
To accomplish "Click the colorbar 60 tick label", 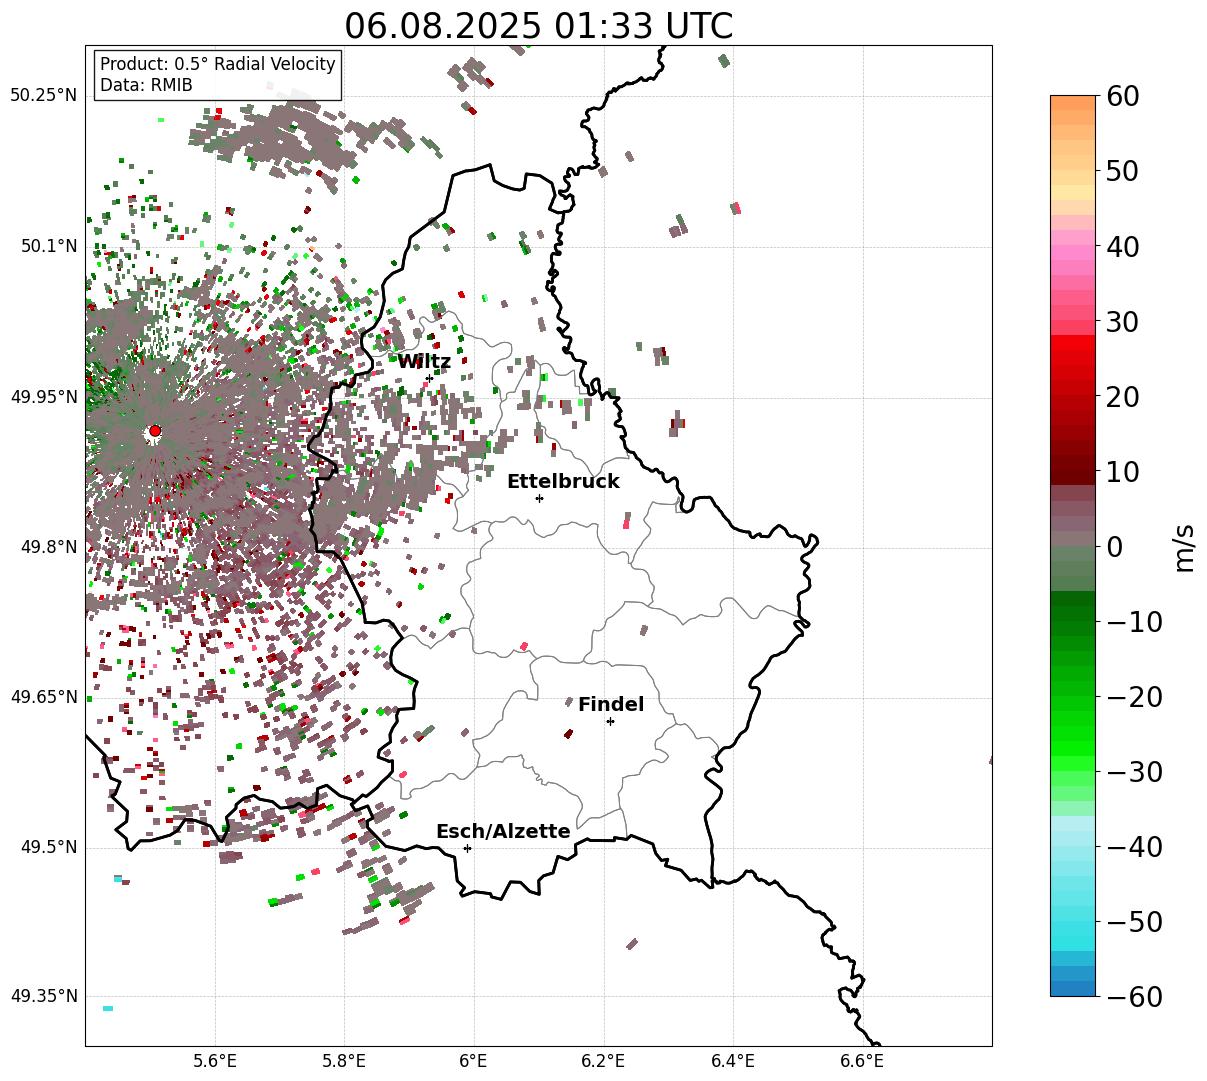I will point(1121,96).
